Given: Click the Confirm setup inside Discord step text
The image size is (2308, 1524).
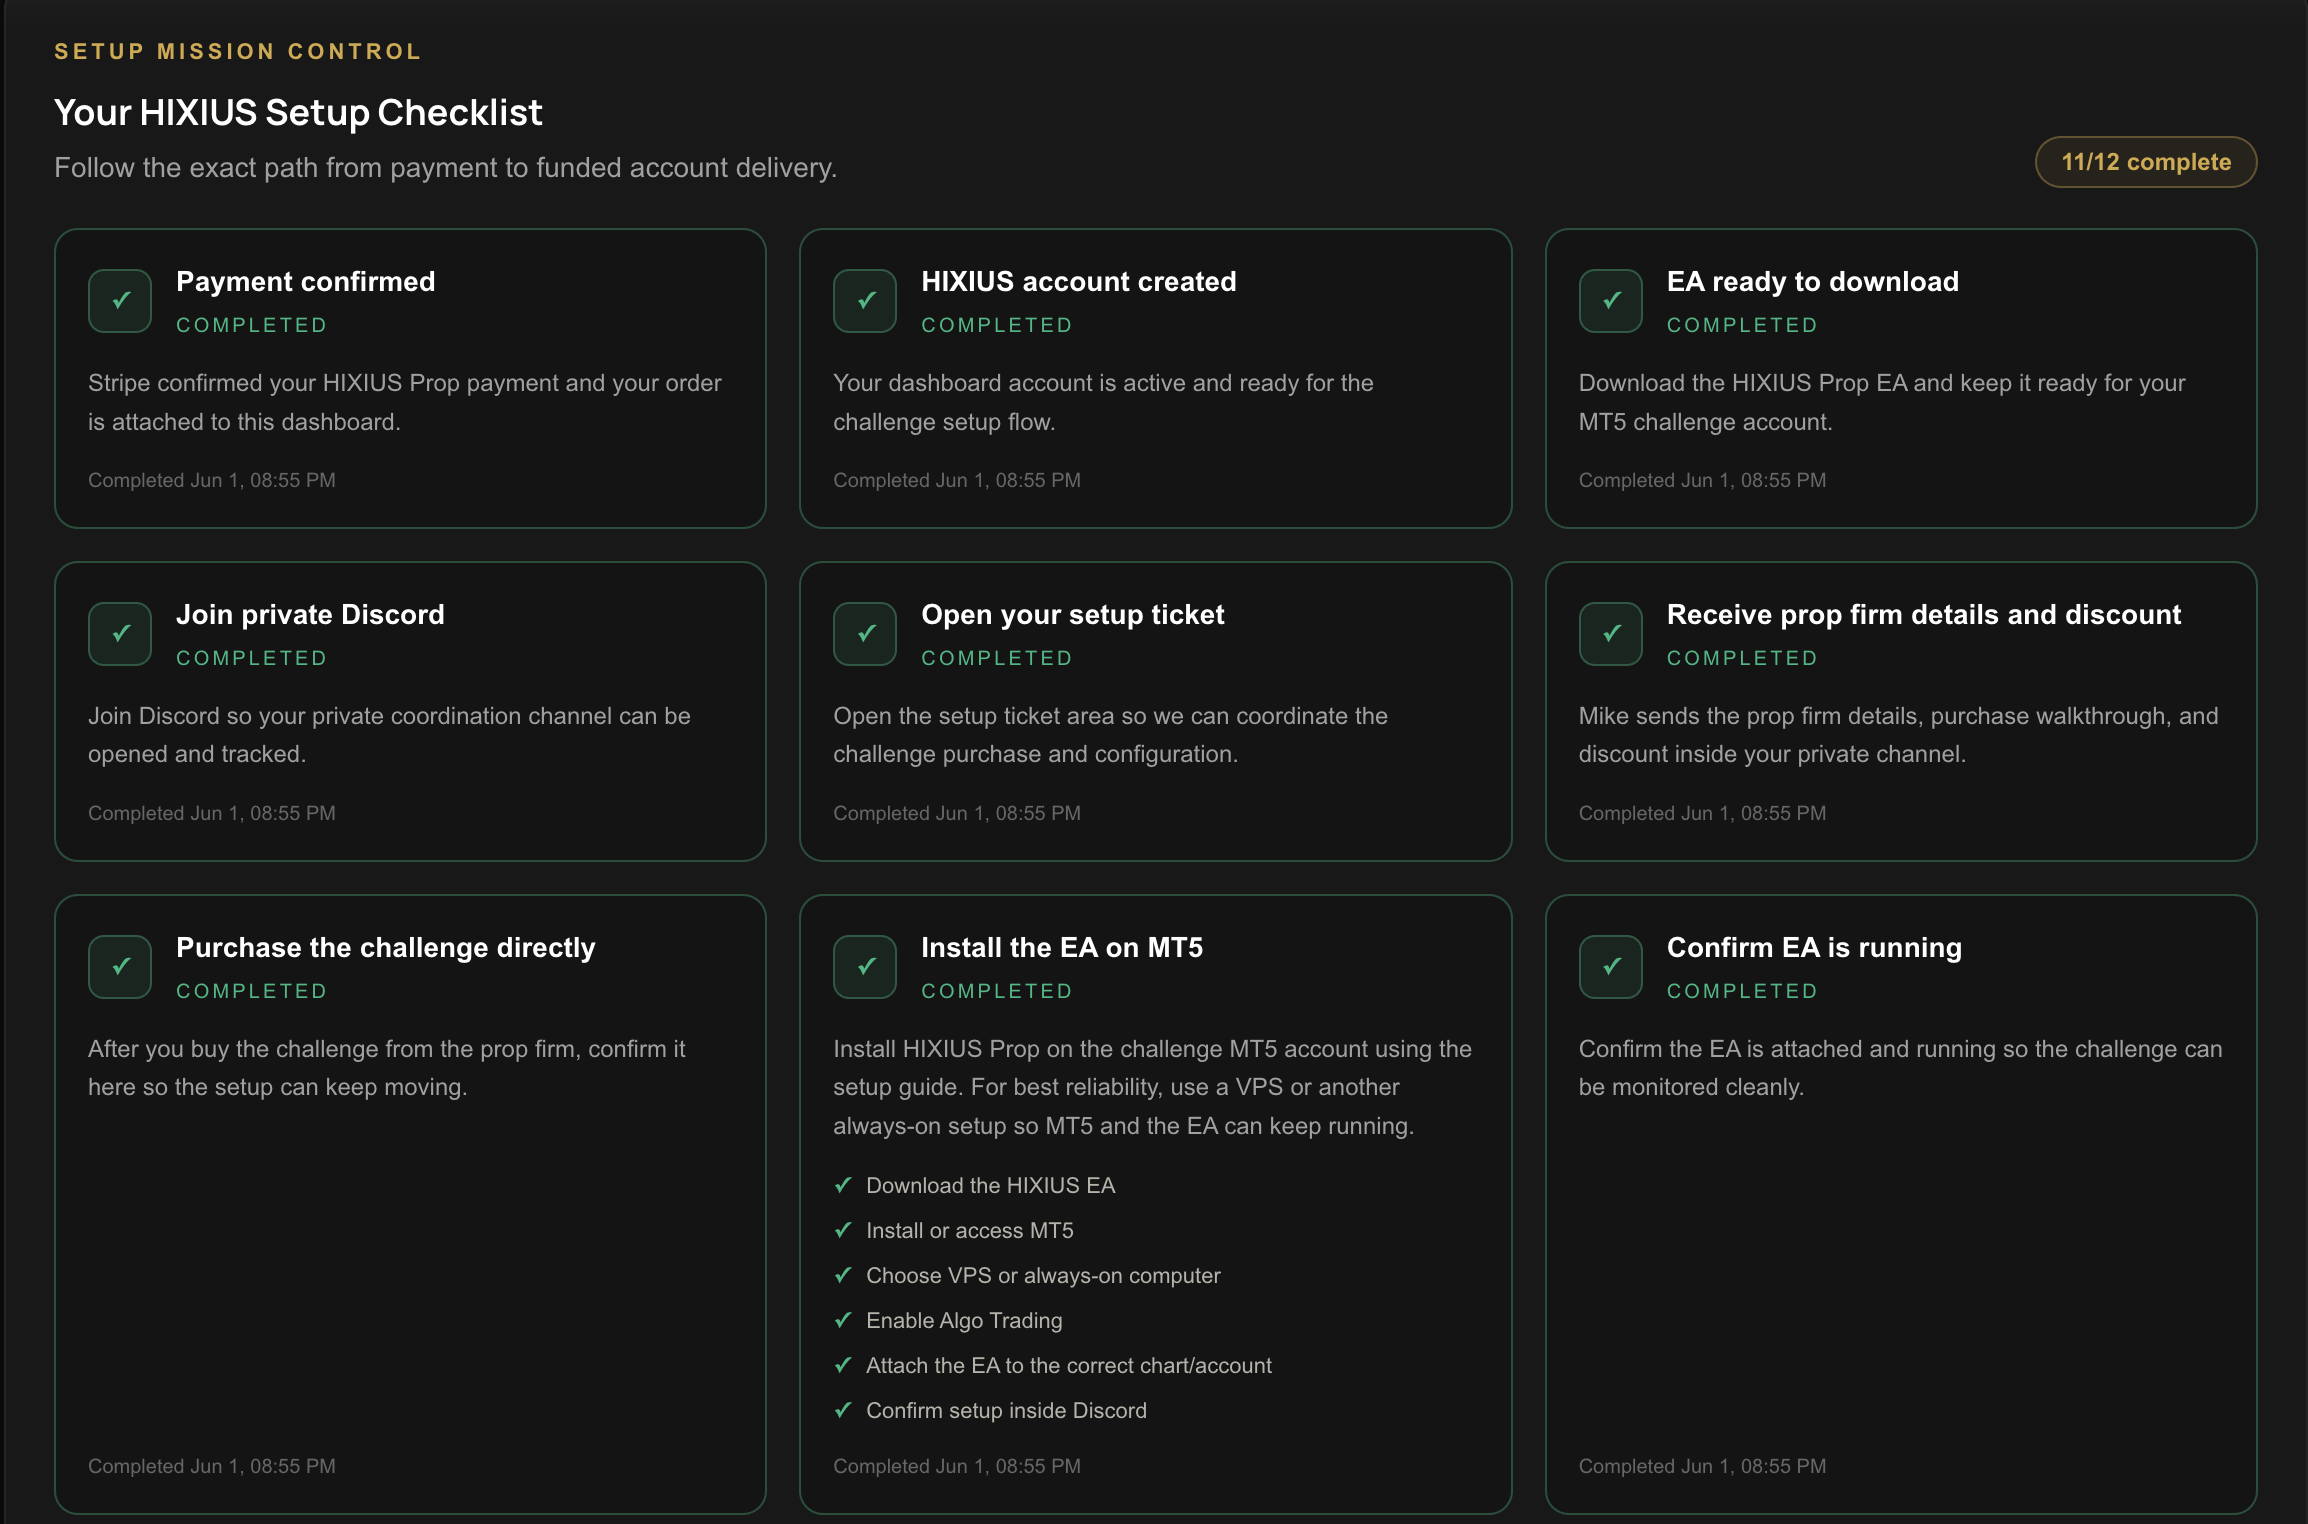Looking at the screenshot, I should click(1006, 1410).
